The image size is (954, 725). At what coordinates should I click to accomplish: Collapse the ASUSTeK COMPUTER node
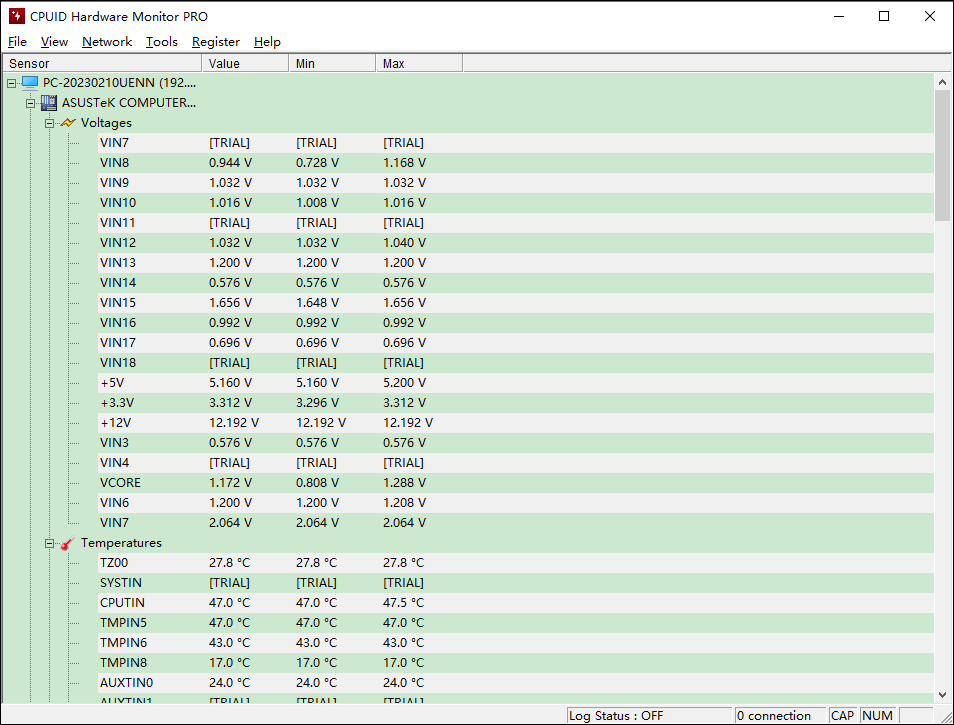click(30, 103)
